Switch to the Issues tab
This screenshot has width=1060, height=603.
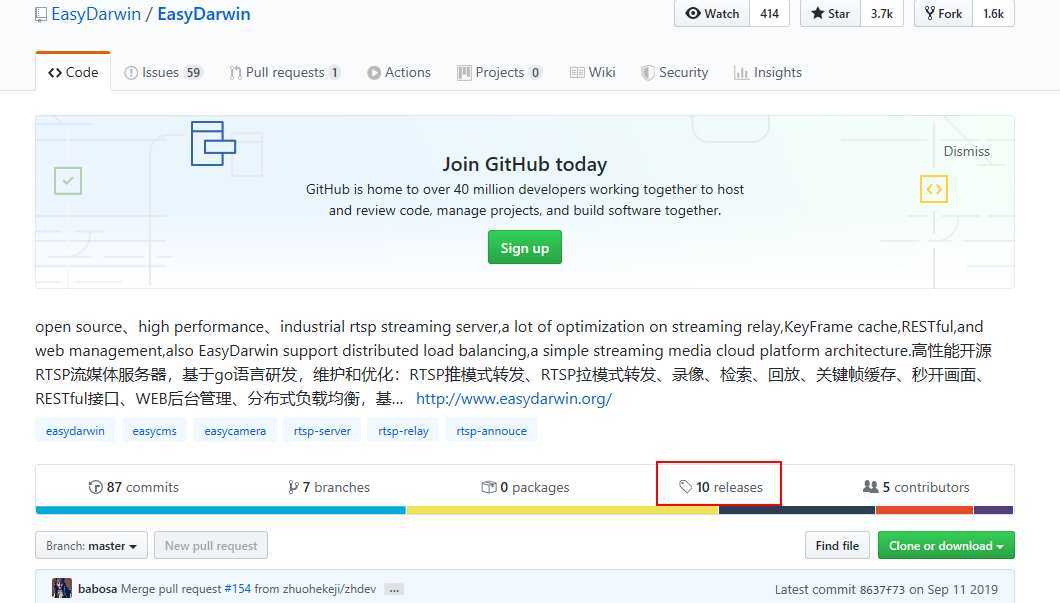(163, 72)
